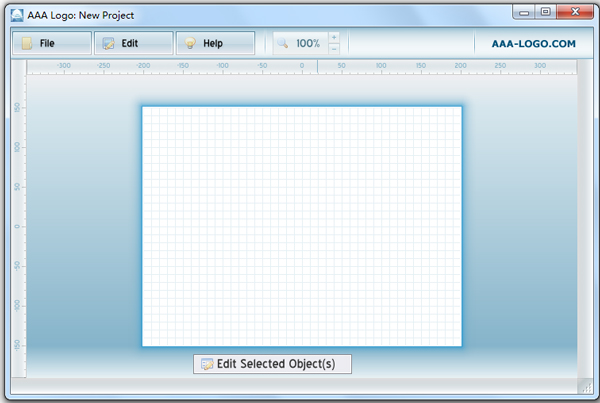The image size is (600, 403).
Task: Click the ruler corner where both rulers meet
Action: click(18, 67)
